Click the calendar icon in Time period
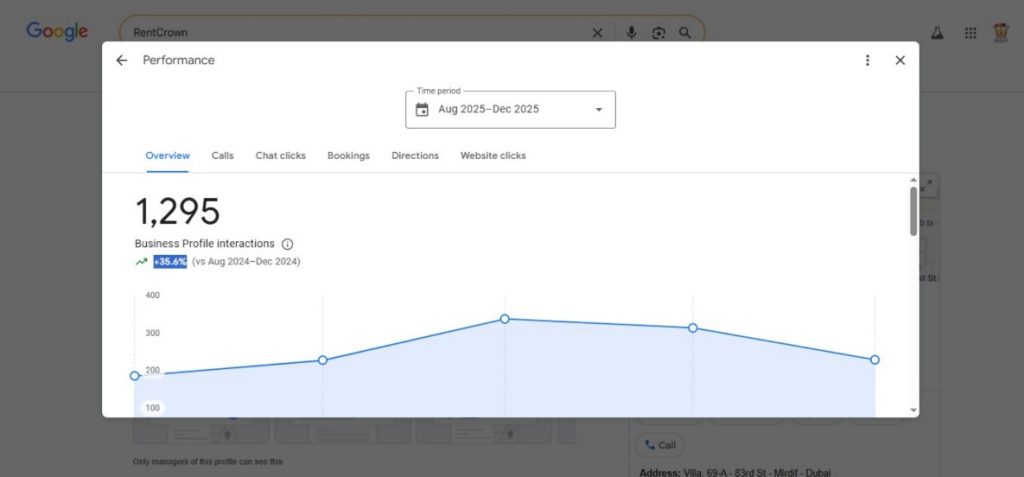The width and height of the screenshot is (1024, 477). point(422,110)
